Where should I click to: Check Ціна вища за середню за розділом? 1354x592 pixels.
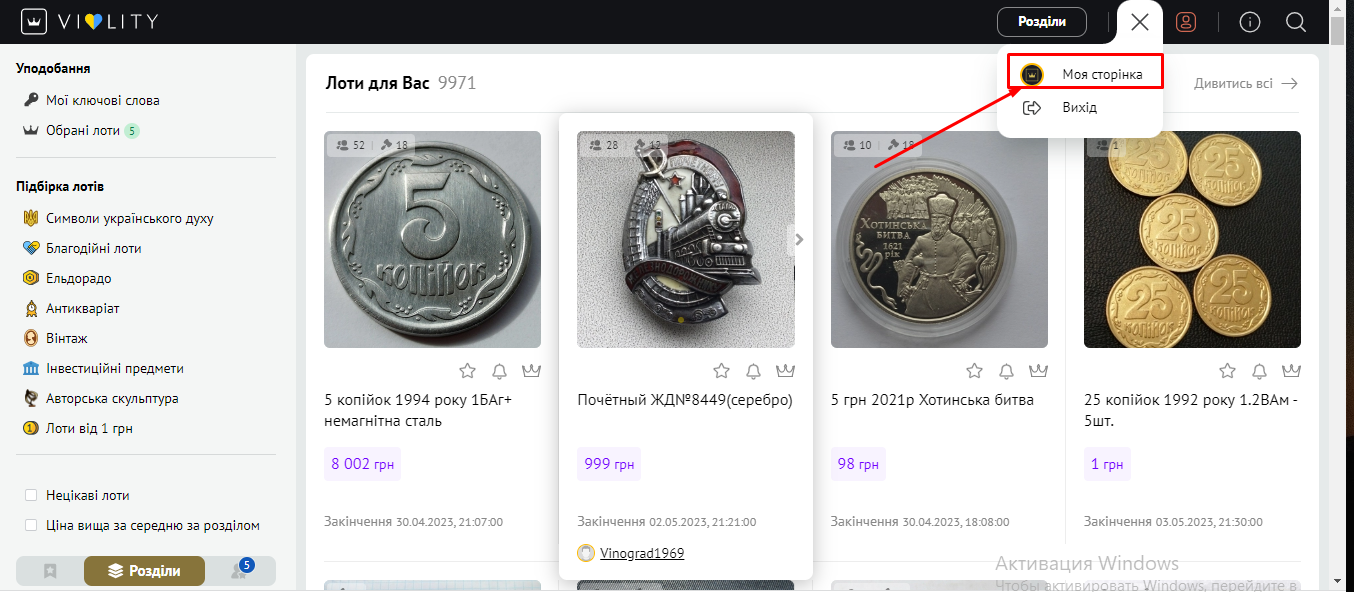(31, 525)
